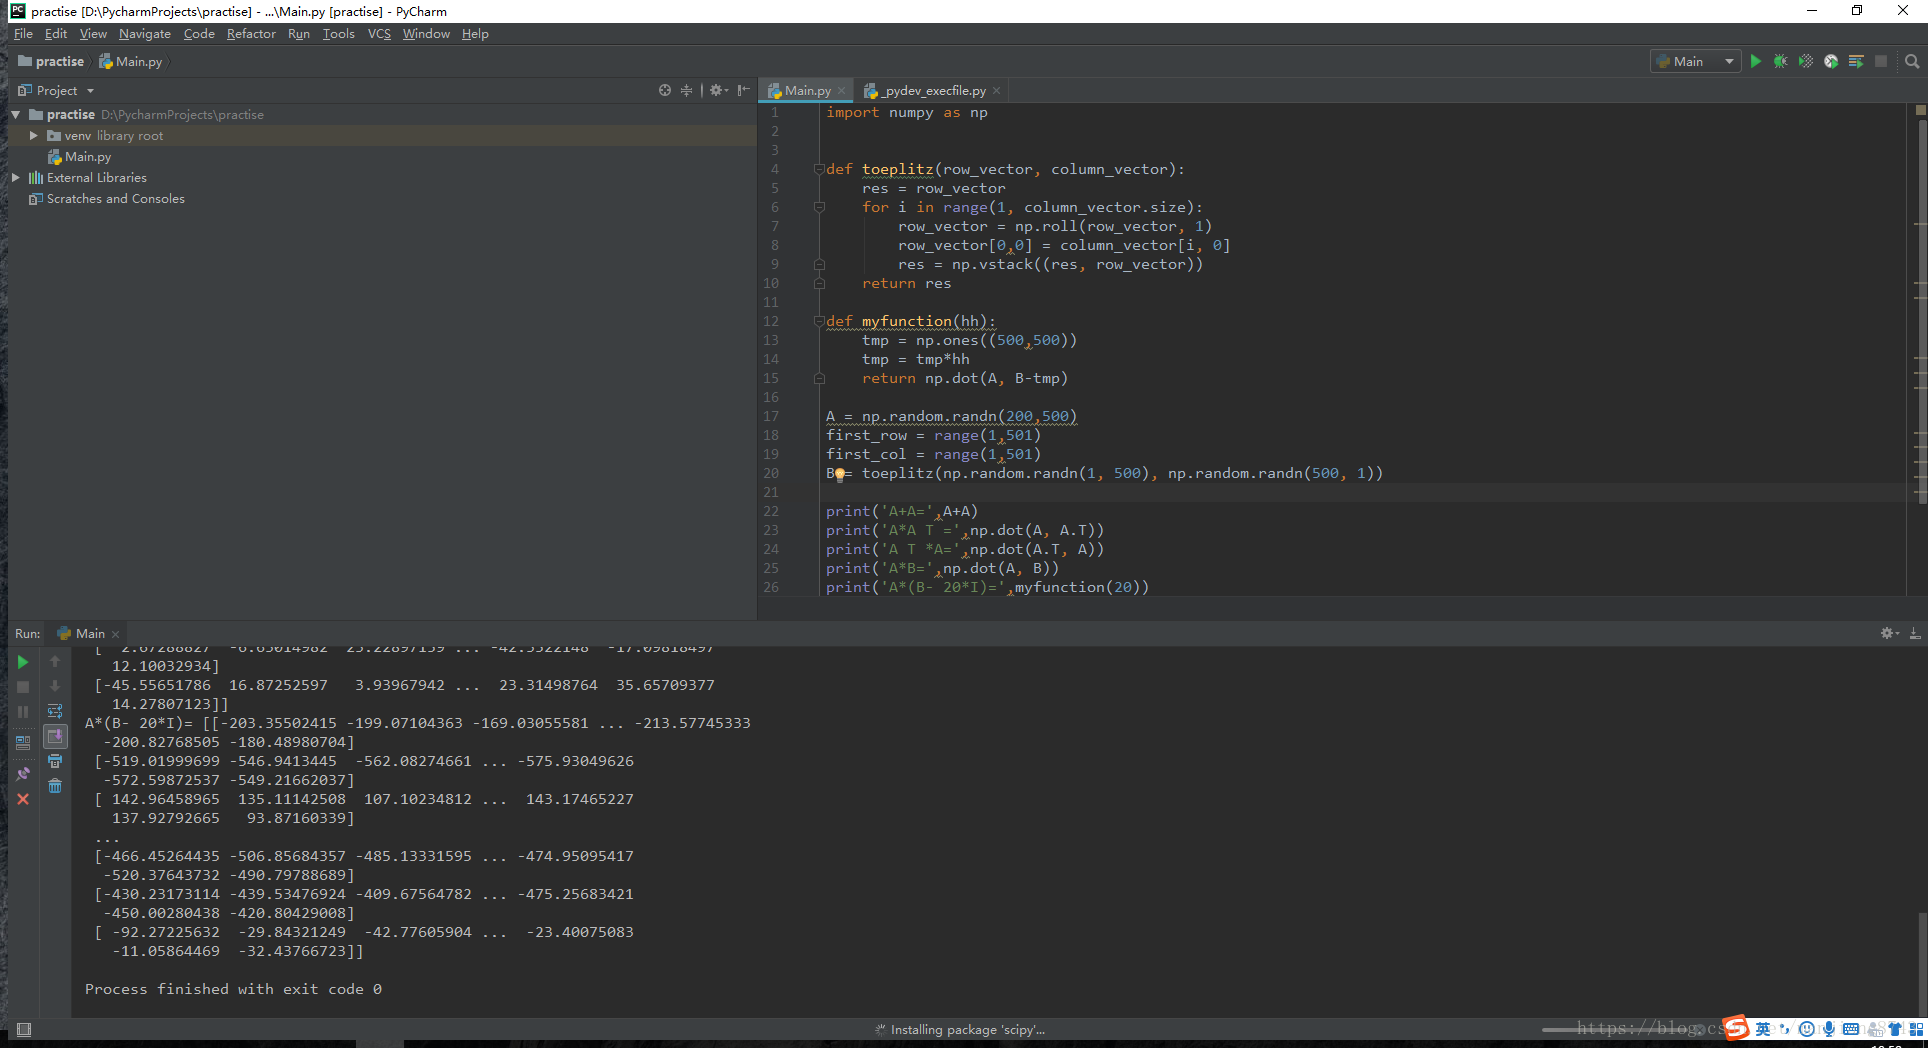Click the microphone icon in input method bar
The height and width of the screenshot is (1048, 1928).
tap(1828, 1029)
